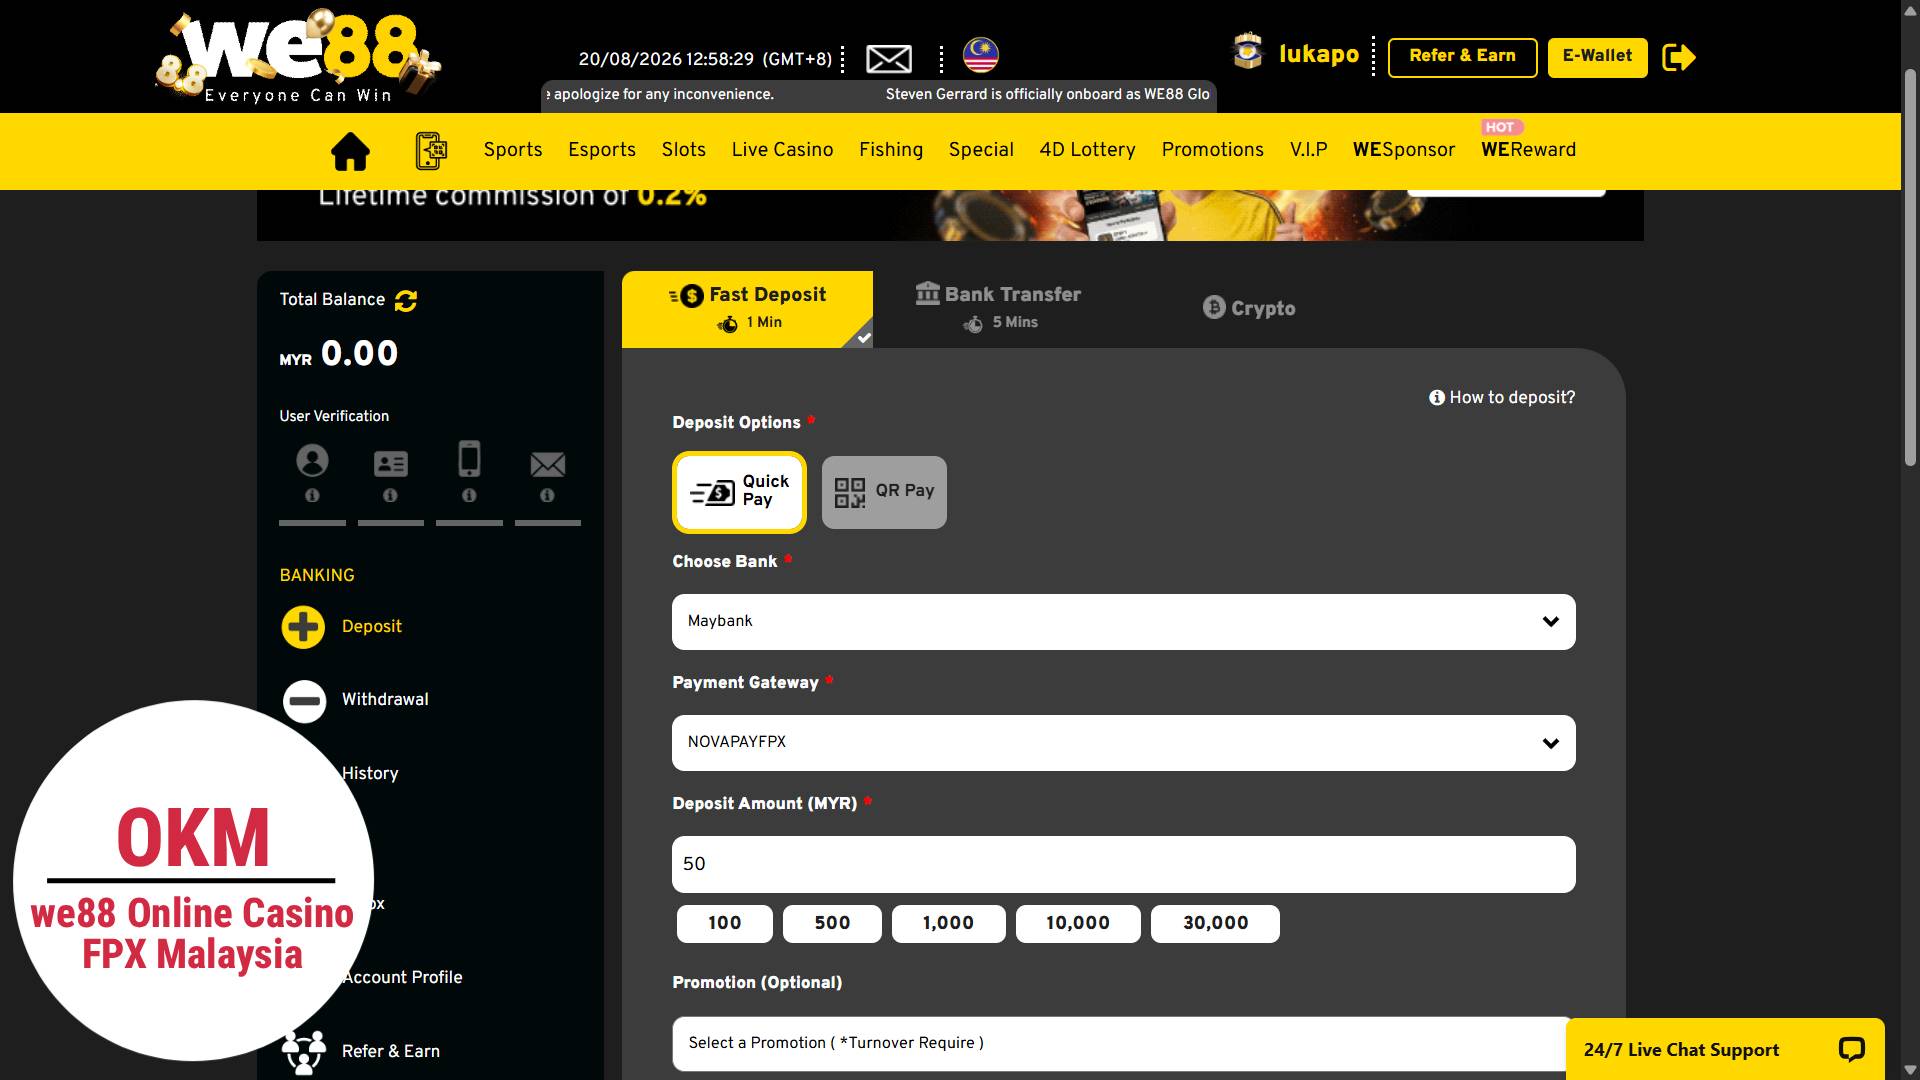The height and width of the screenshot is (1080, 1920).
Task: Switch to the Crypto tab
Action: (1249, 308)
